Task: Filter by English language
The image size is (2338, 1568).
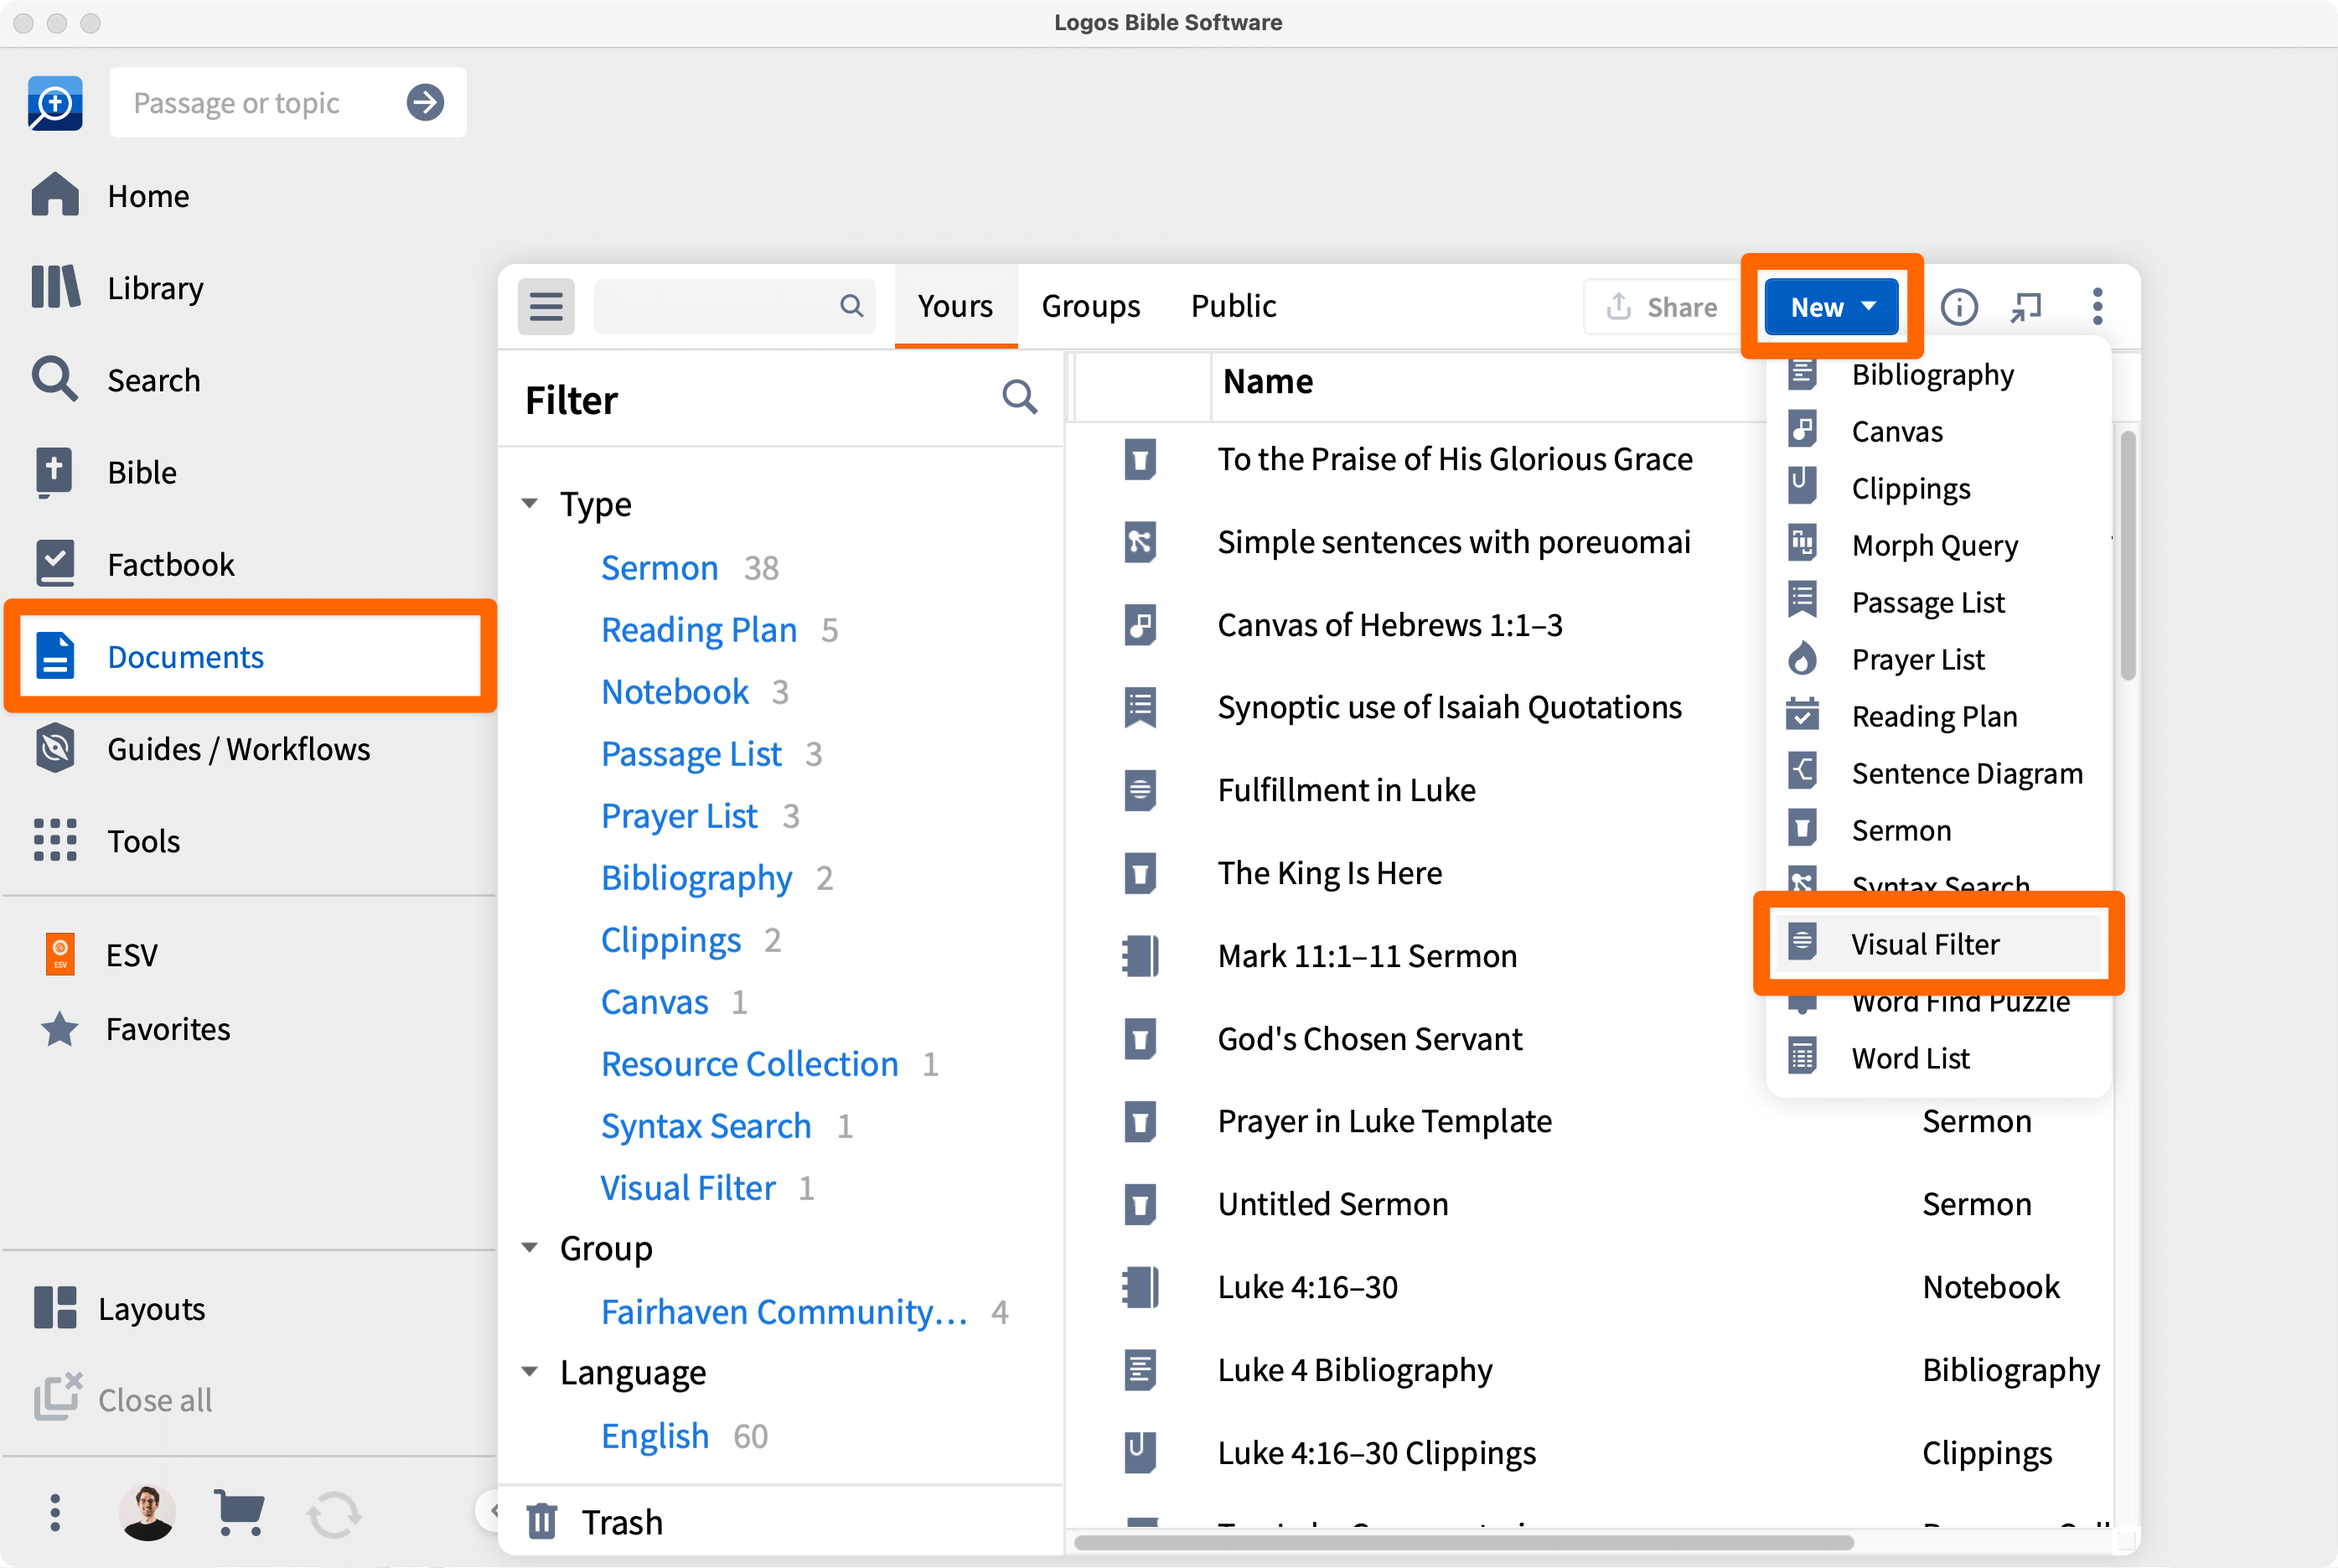Action: pyautogui.click(x=655, y=1435)
